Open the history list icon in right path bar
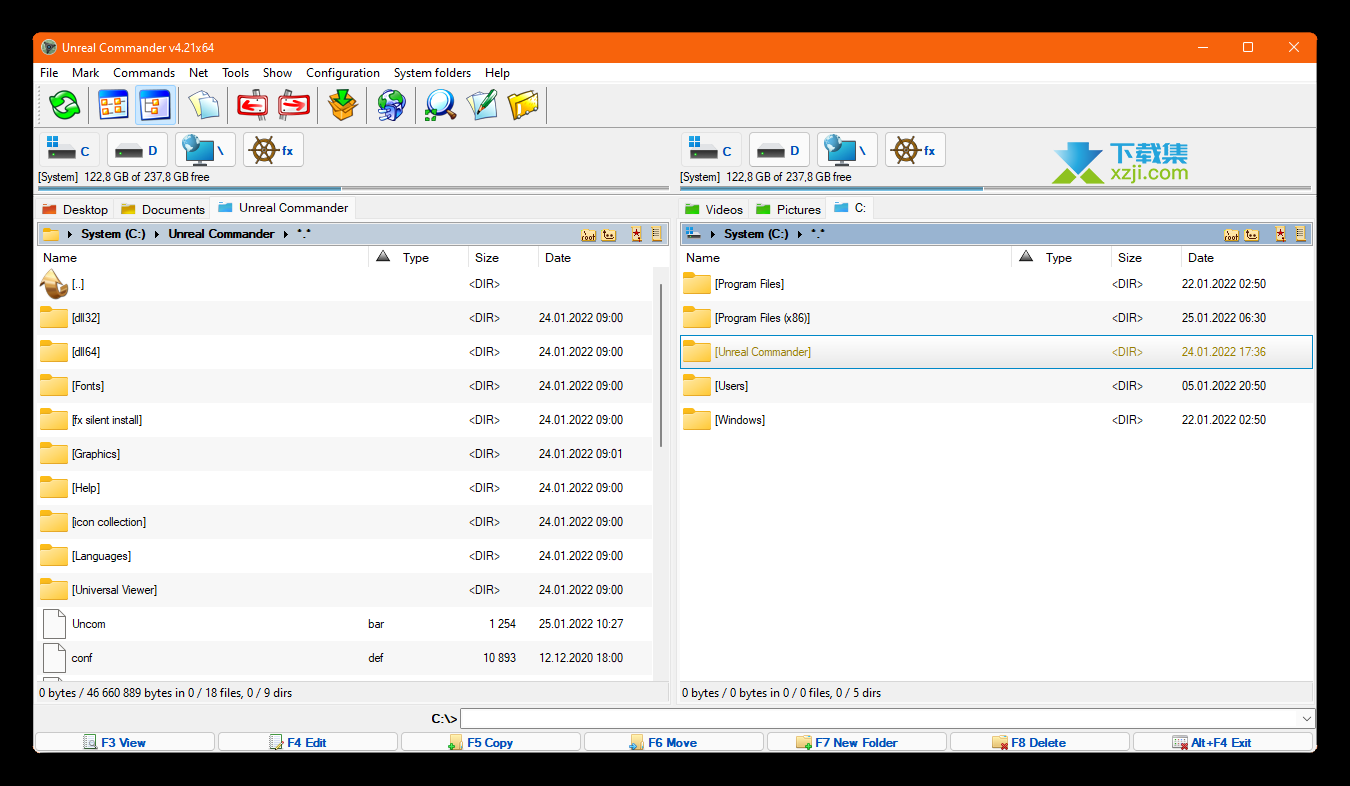This screenshot has height=786, width=1350. click(x=1300, y=234)
